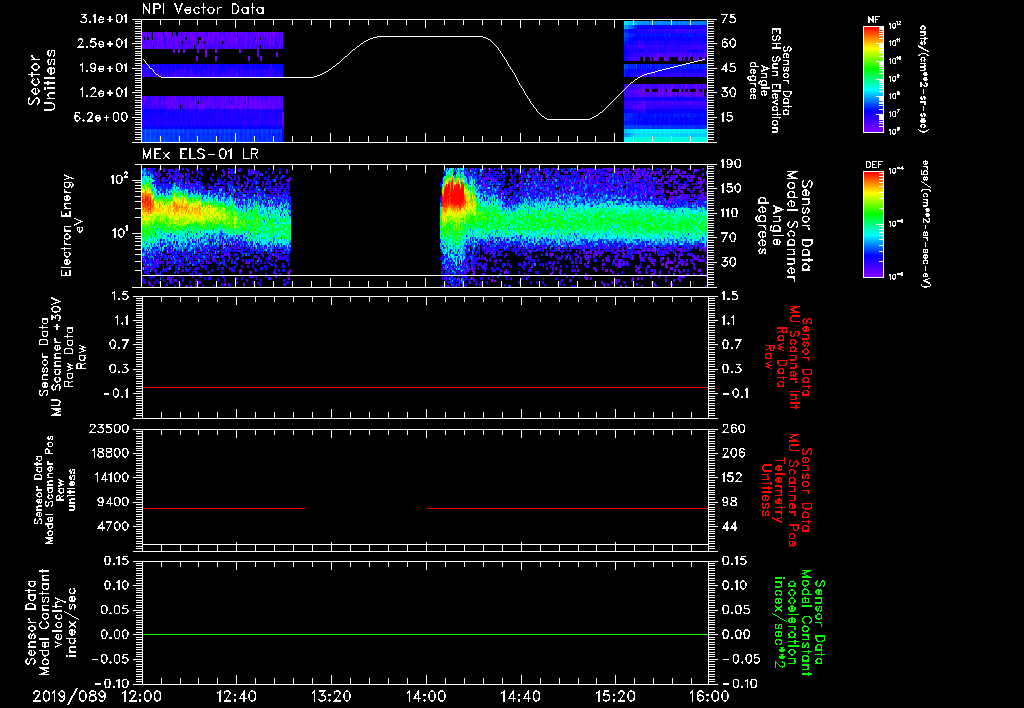Select the "NPI Vector Data" panel title
This screenshot has height=708, width=1024.
point(204,9)
